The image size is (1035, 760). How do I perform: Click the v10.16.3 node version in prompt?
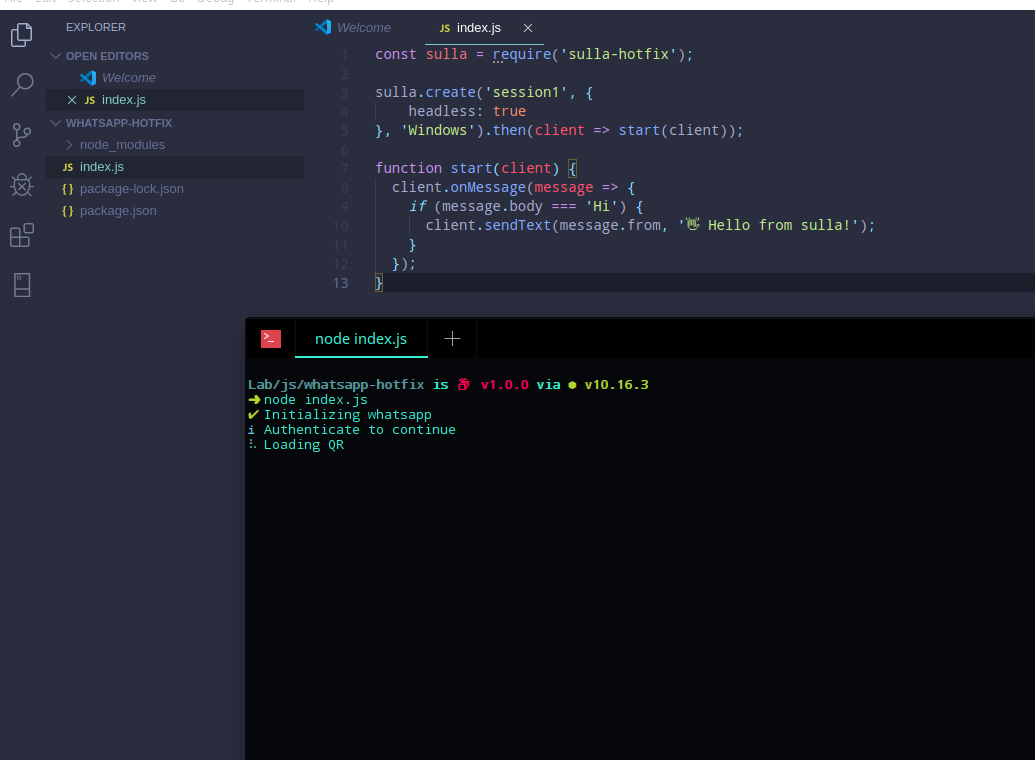tap(617, 384)
